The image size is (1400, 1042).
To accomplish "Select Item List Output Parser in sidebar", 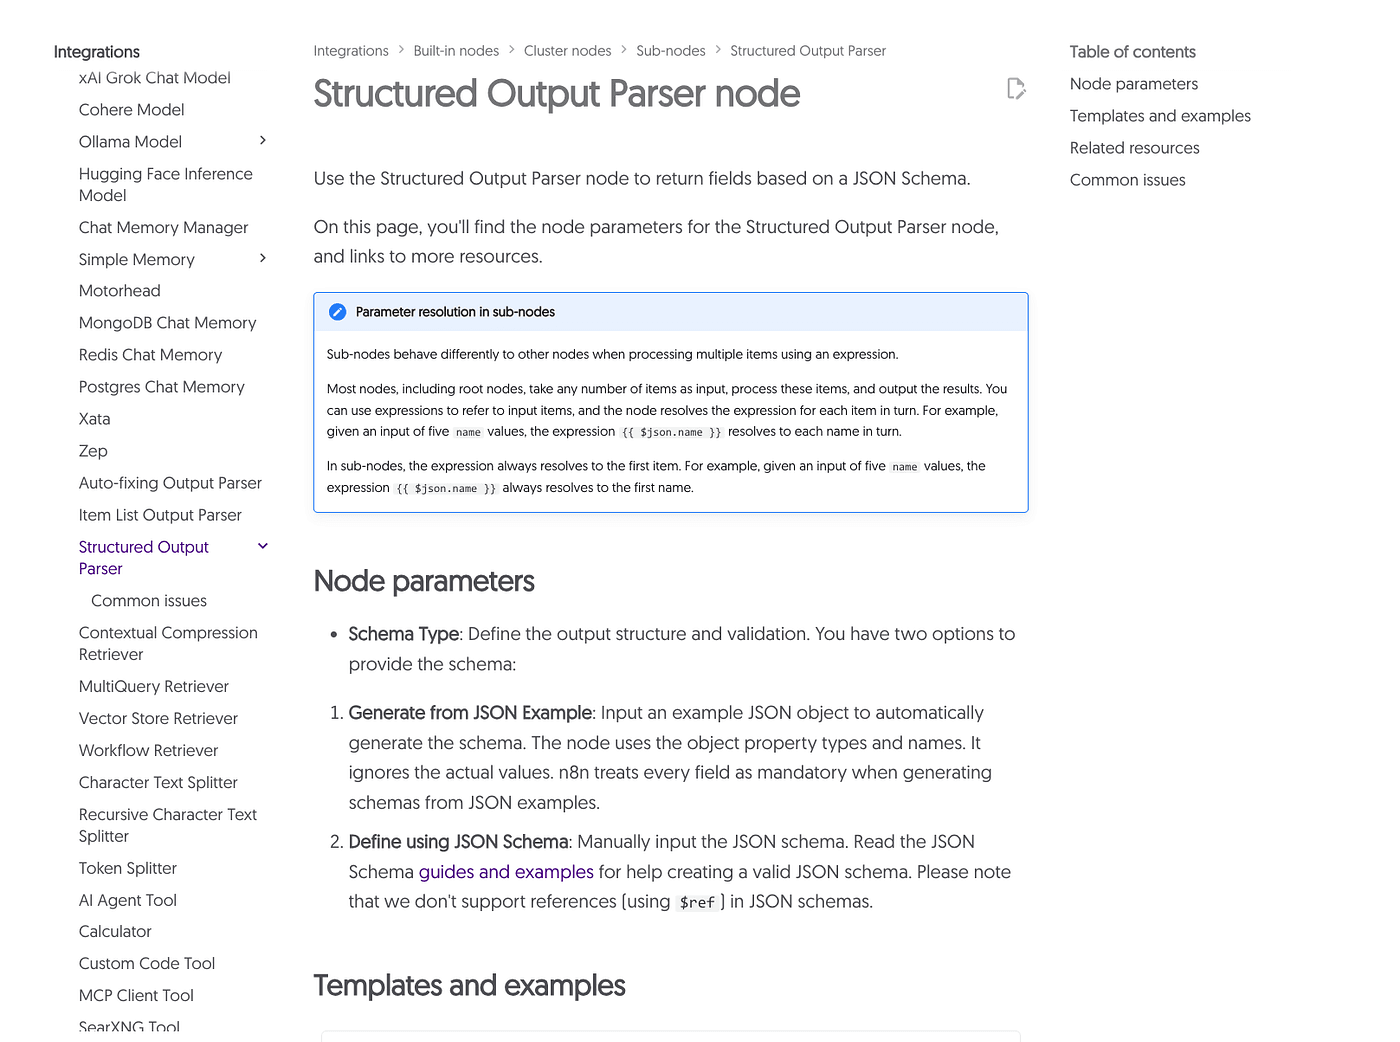I will pos(160,515).
